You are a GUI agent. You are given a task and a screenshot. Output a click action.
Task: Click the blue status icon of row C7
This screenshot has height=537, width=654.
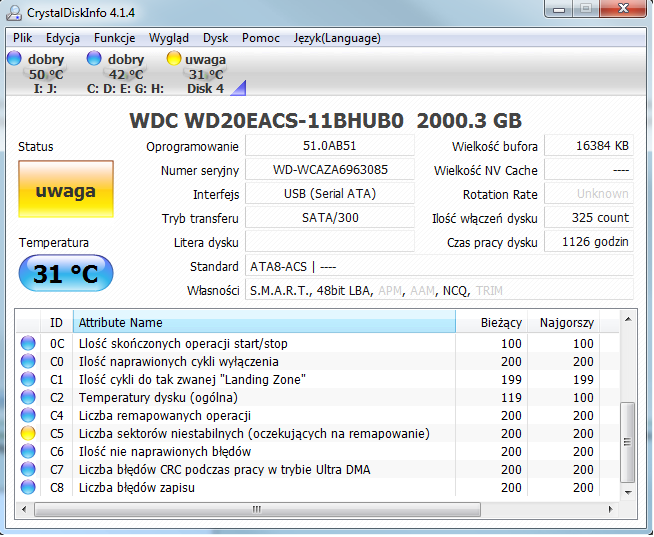(x=28, y=469)
